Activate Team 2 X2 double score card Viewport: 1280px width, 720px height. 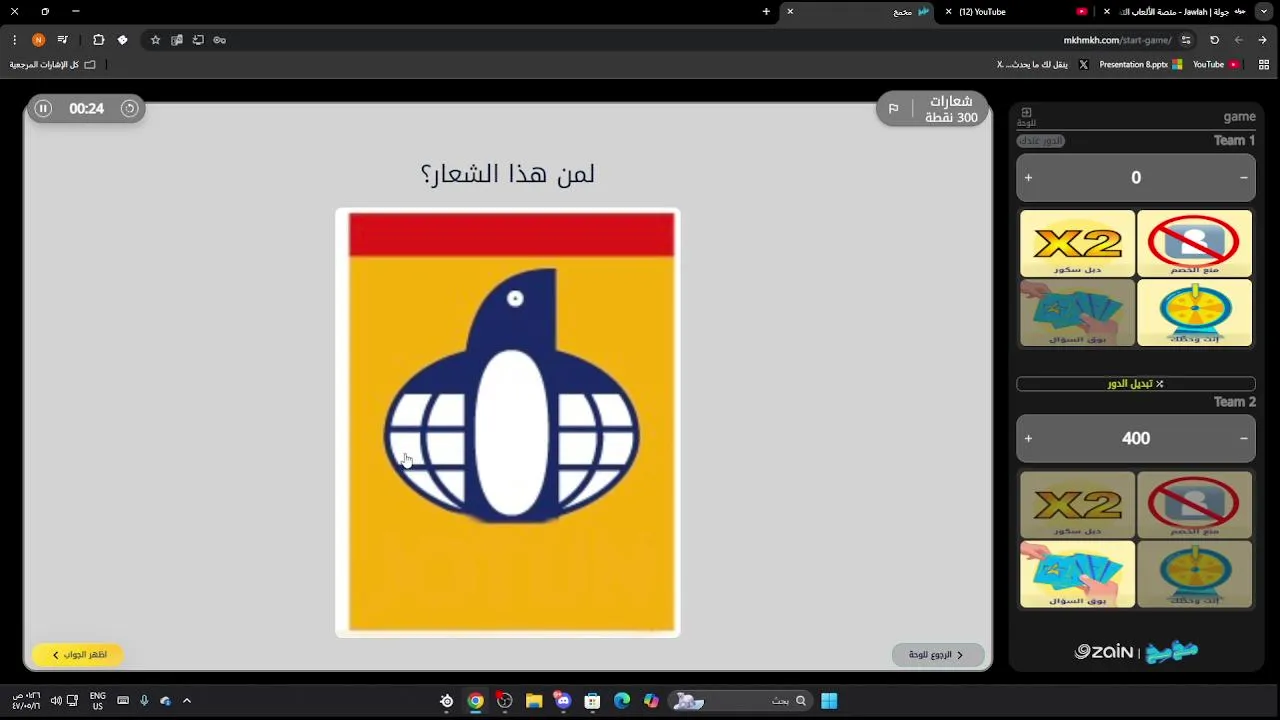(x=1077, y=505)
